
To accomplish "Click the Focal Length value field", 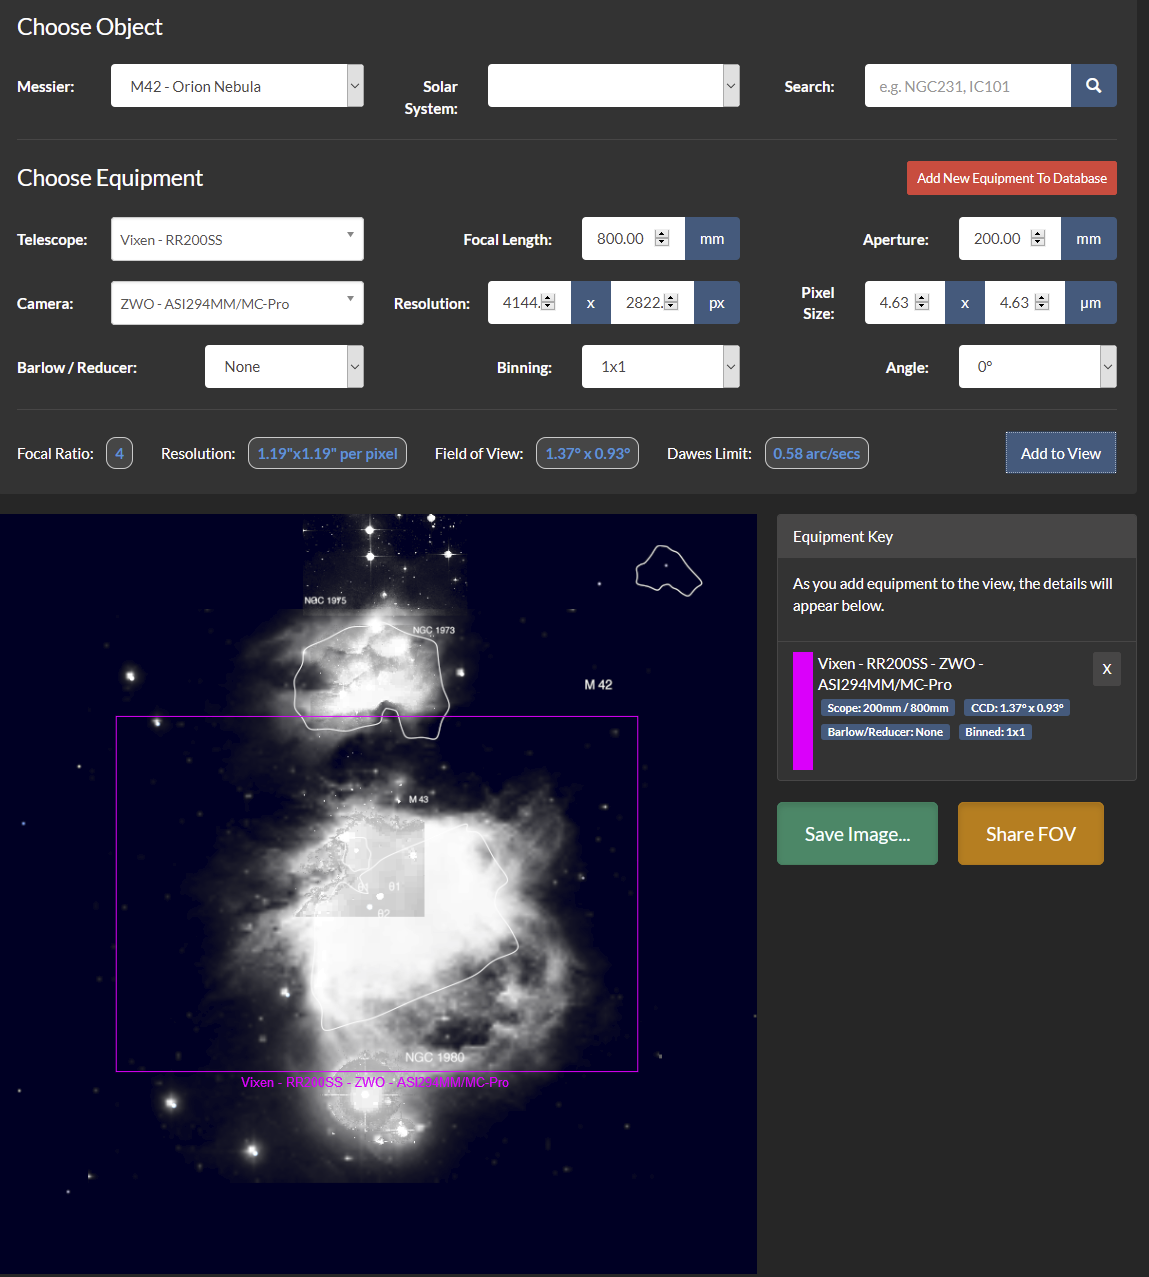I will pos(633,239).
